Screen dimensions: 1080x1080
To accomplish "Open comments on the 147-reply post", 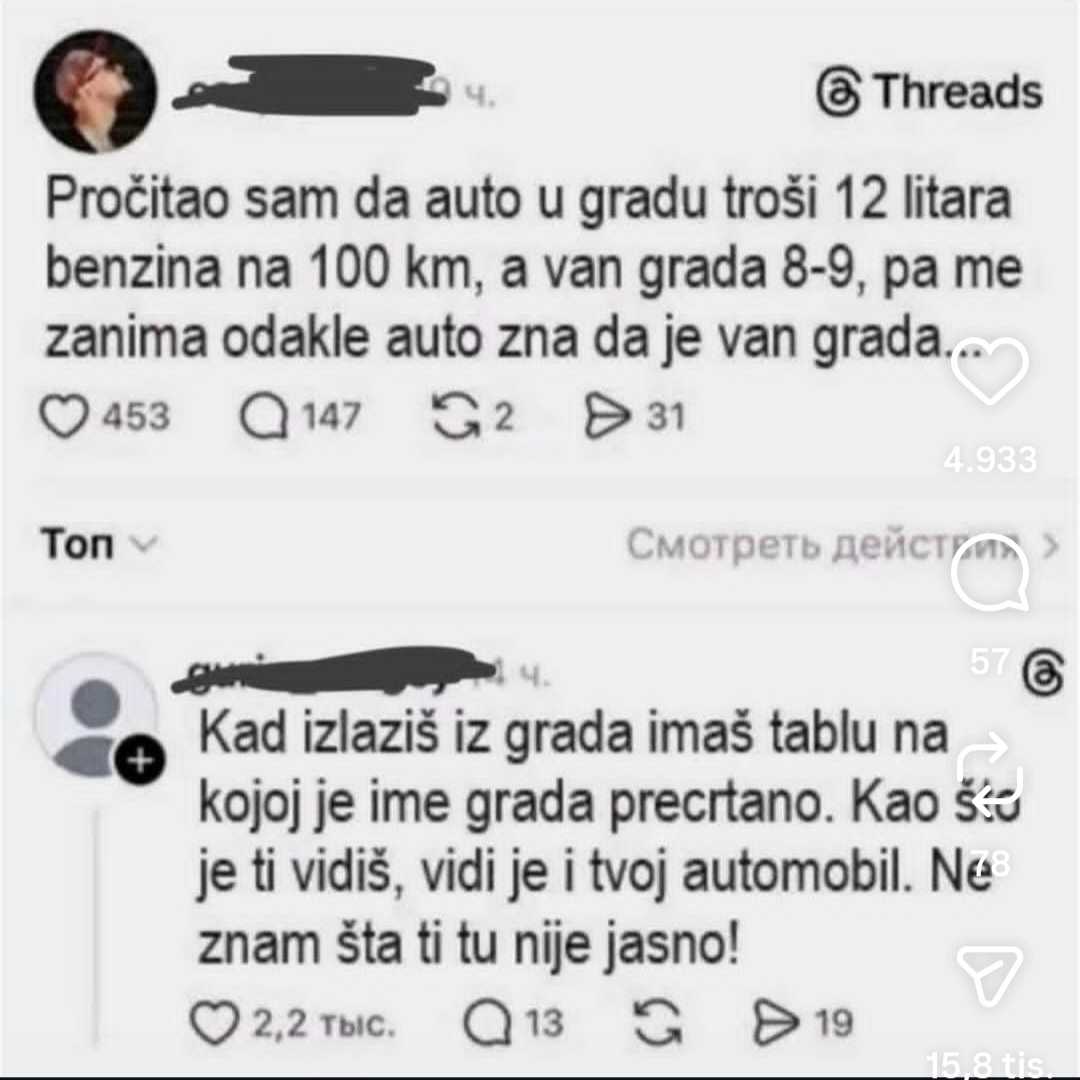I will [264, 417].
